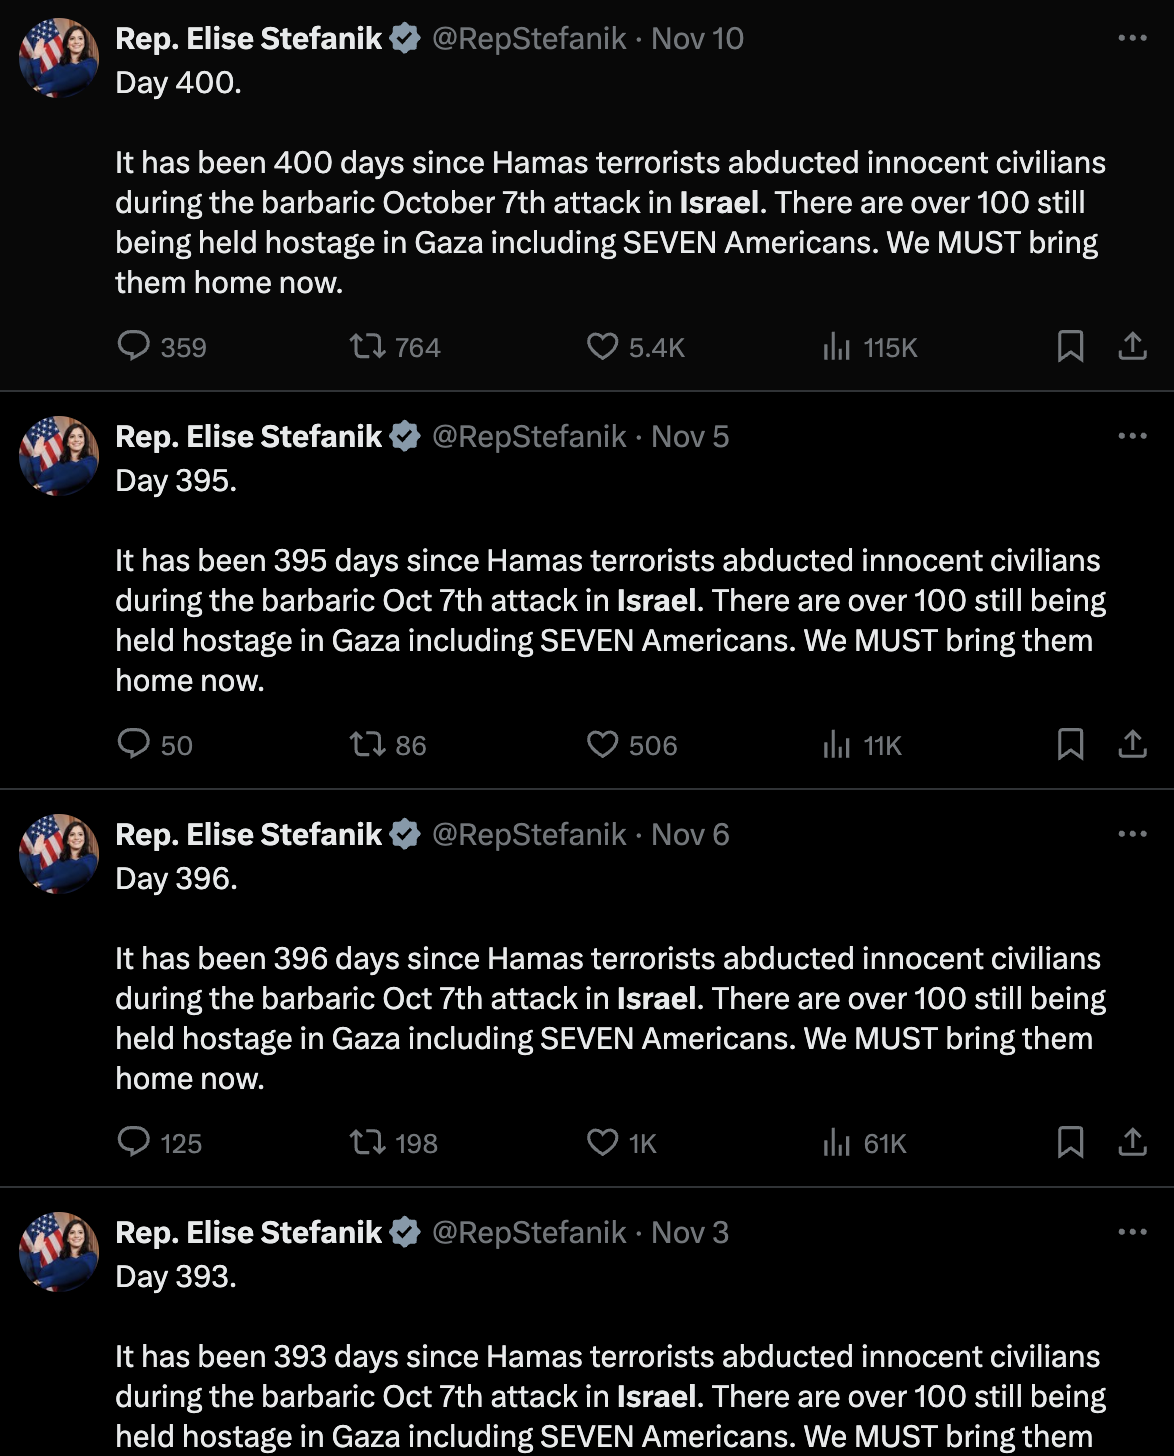Open more options on Nov 10 tweet
This screenshot has width=1174, height=1456.
(x=1132, y=38)
